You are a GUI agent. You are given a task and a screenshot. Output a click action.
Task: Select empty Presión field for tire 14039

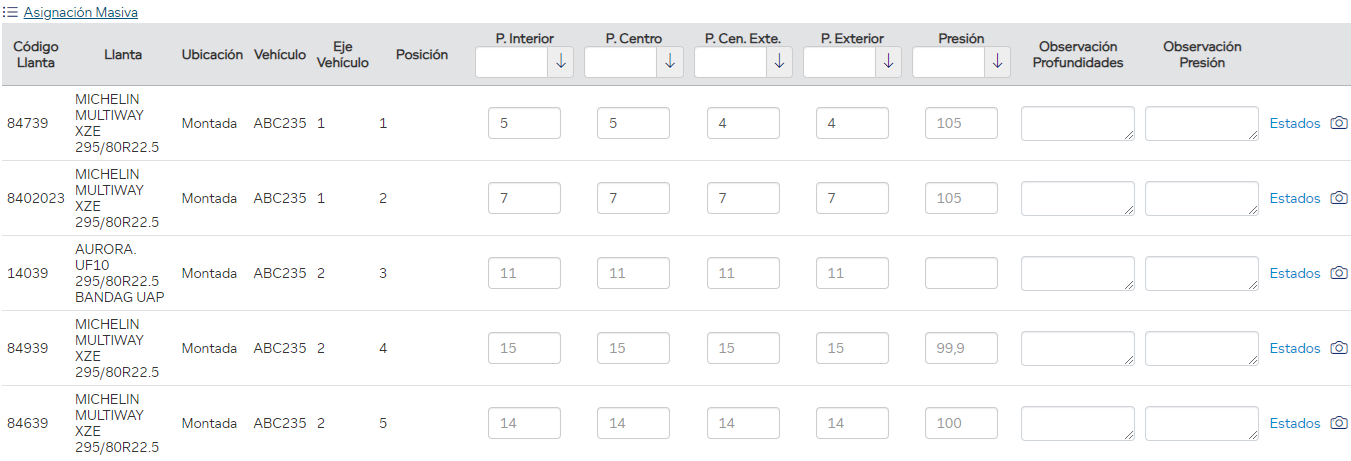tap(961, 273)
